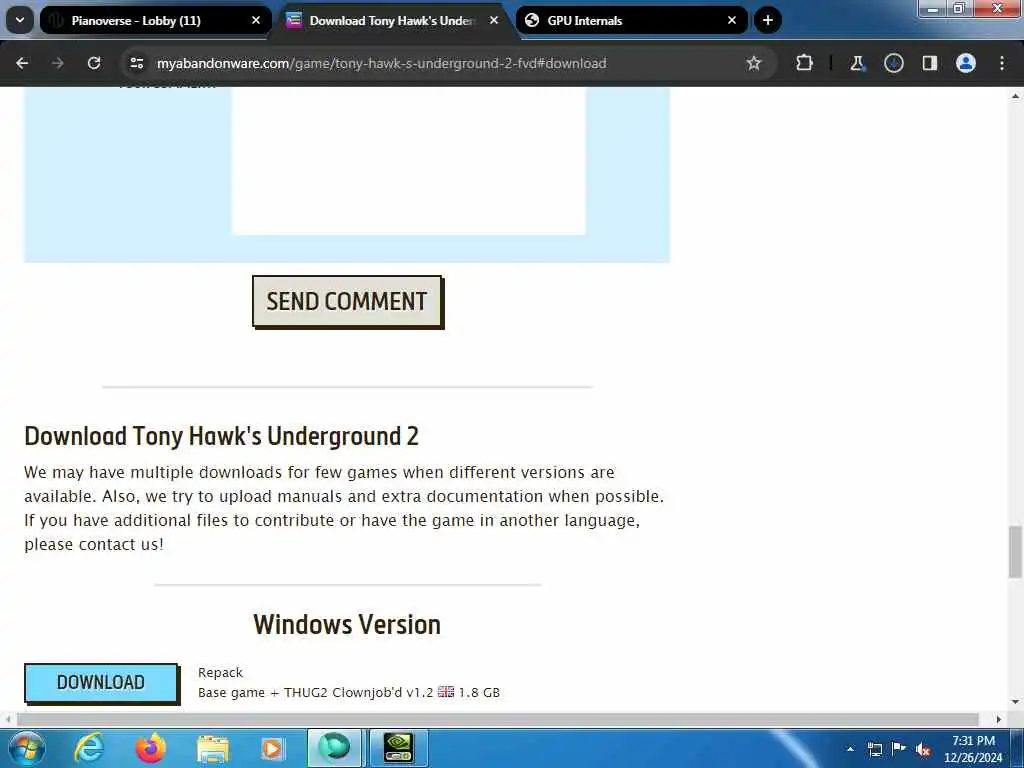The height and width of the screenshot is (768, 1024).
Task: View site information icon in address bar
Action: point(136,63)
